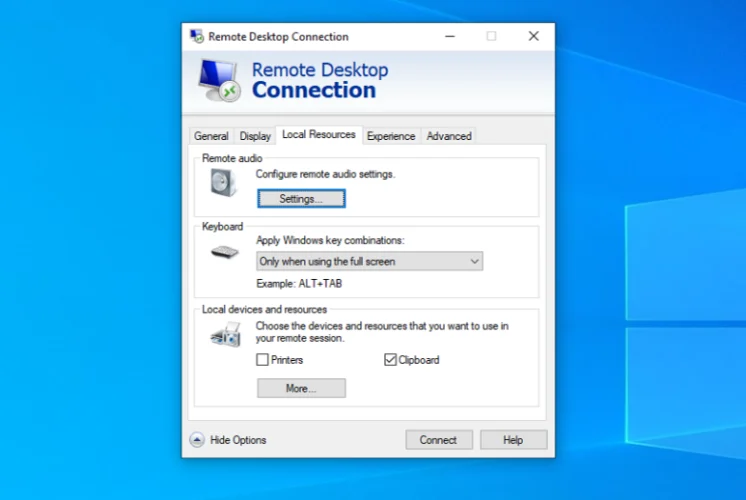The width and height of the screenshot is (746, 500).
Task: Enable the Printers checkbox
Action: [x=262, y=360]
